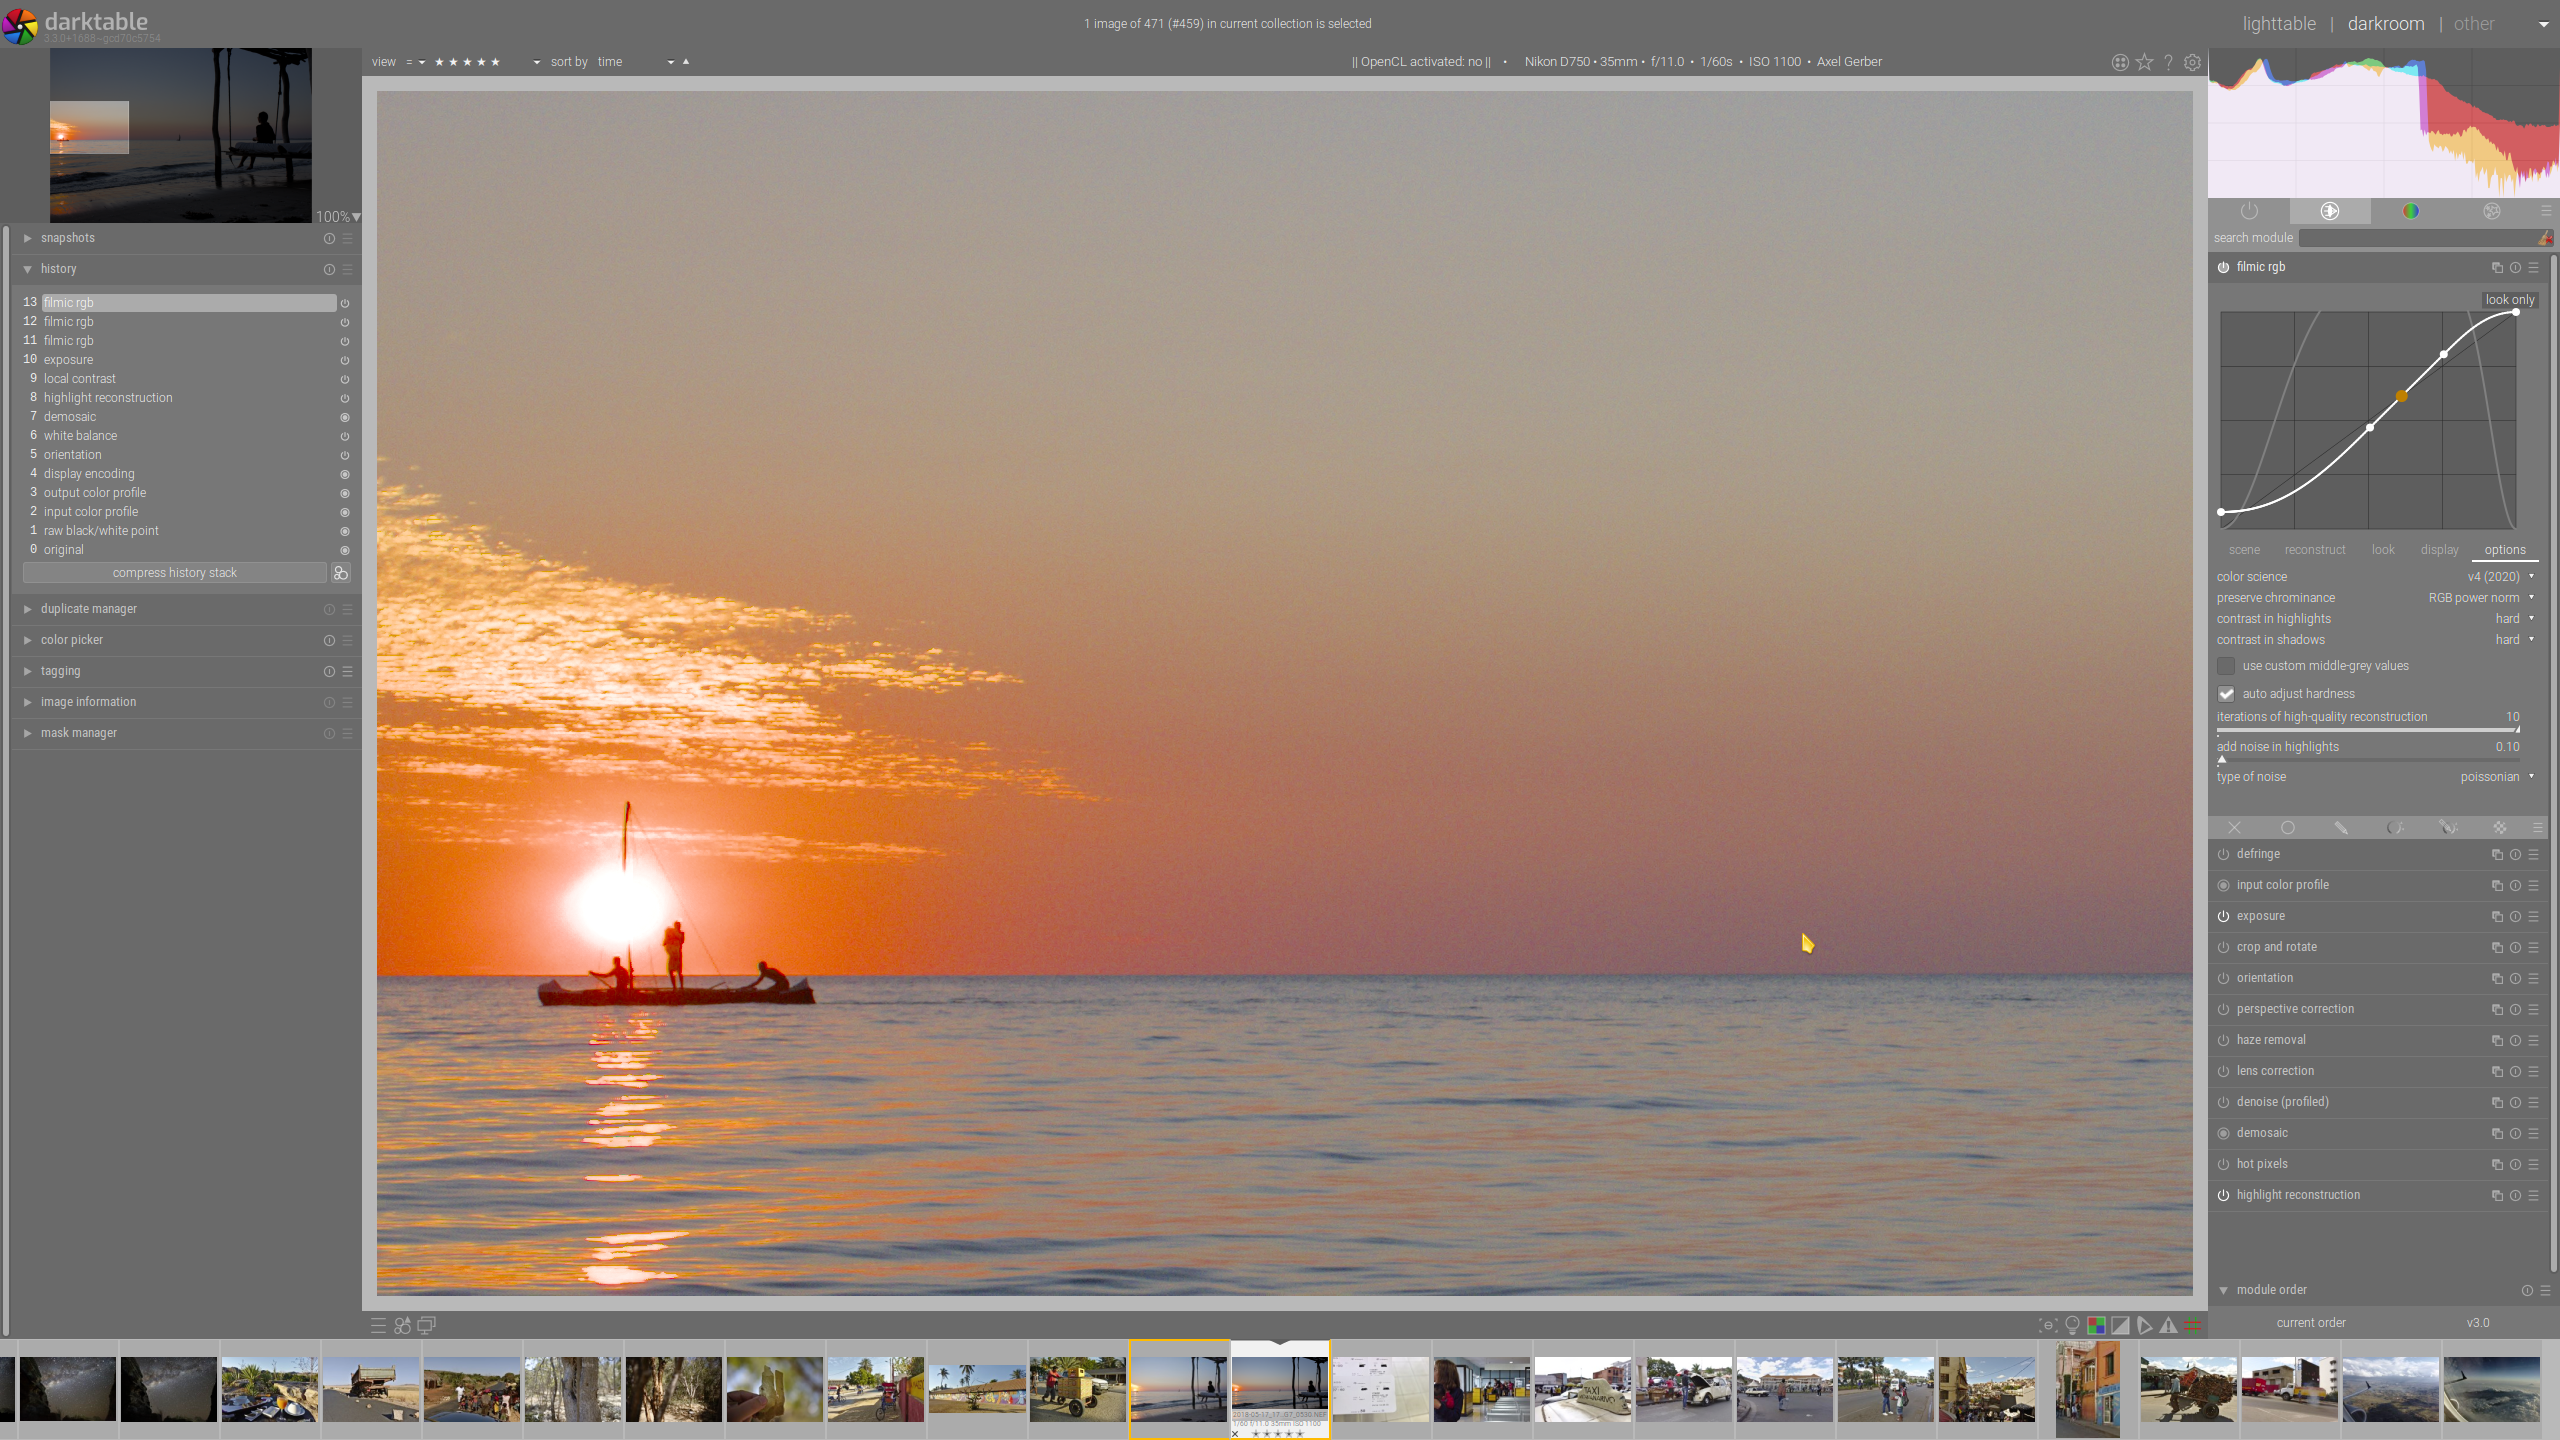Select drawn and parametric mask icon
Screen dimensions: 2560x1440
click(2448, 828)
